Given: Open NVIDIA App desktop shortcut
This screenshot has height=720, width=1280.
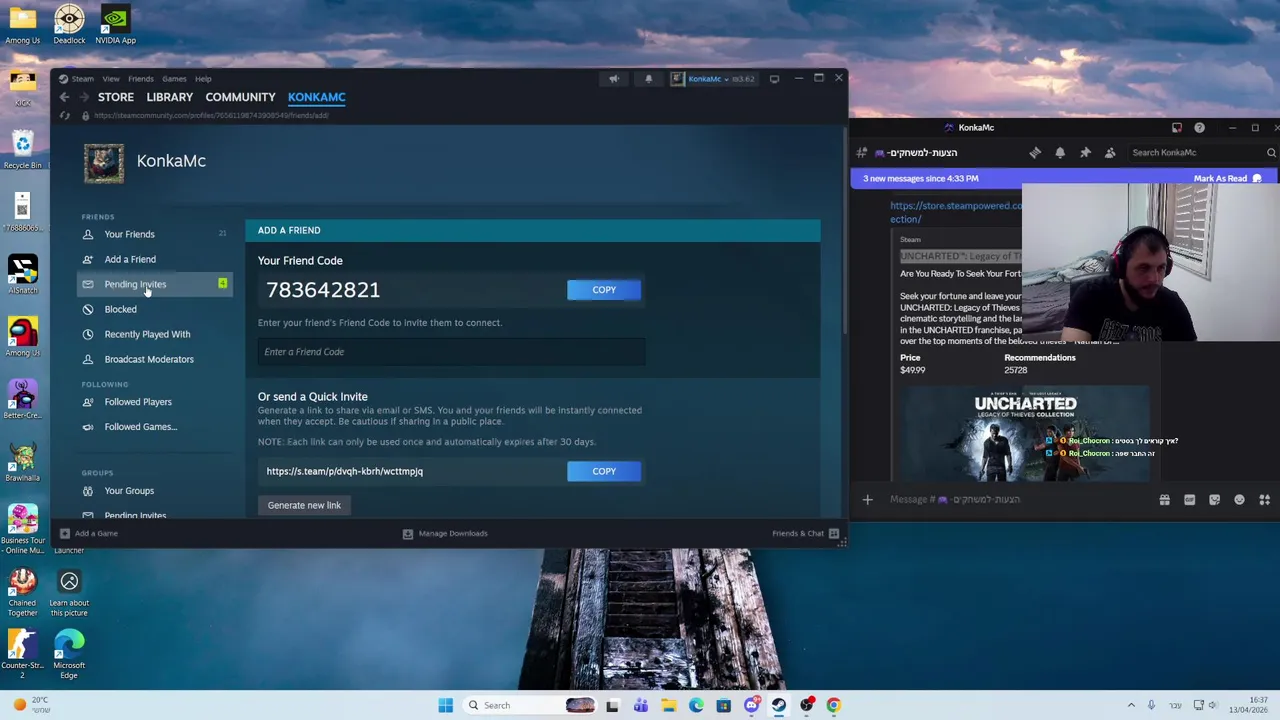Looking at the screenshot, I should [115, 25].
